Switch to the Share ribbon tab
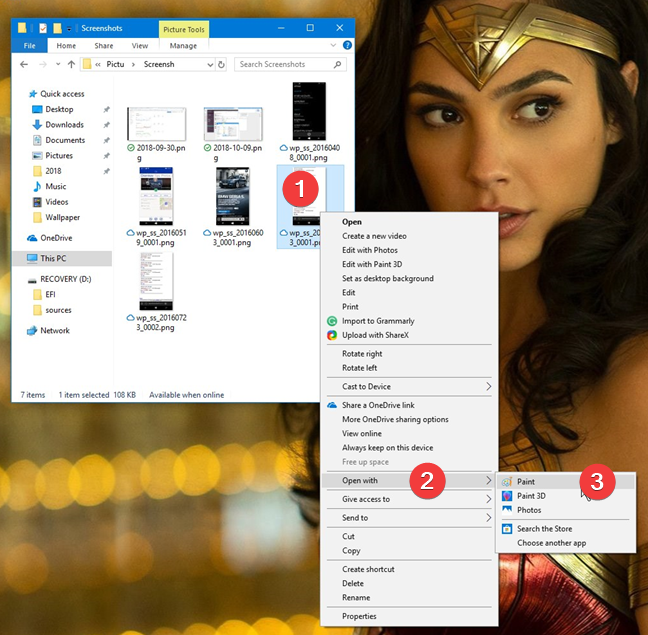Image resolution: width=648 pixels, height=635 pixels. pos(104,45)
